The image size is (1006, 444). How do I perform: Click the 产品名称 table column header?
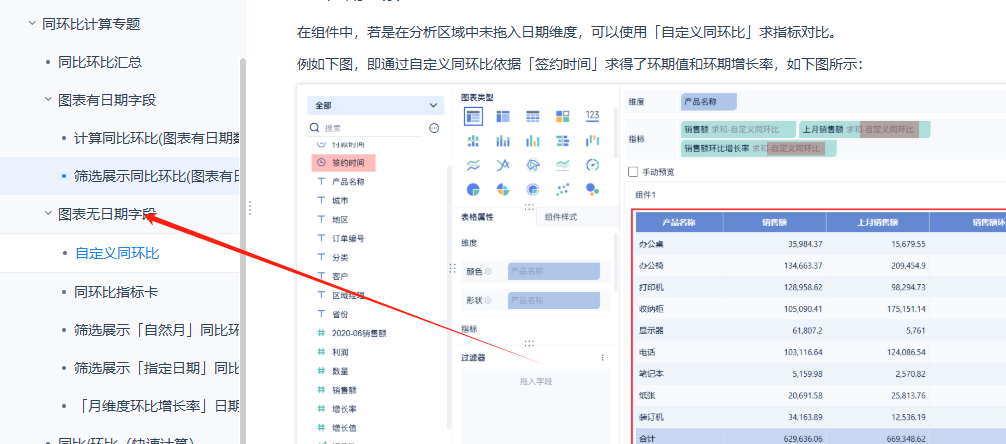tap(679, 223)
